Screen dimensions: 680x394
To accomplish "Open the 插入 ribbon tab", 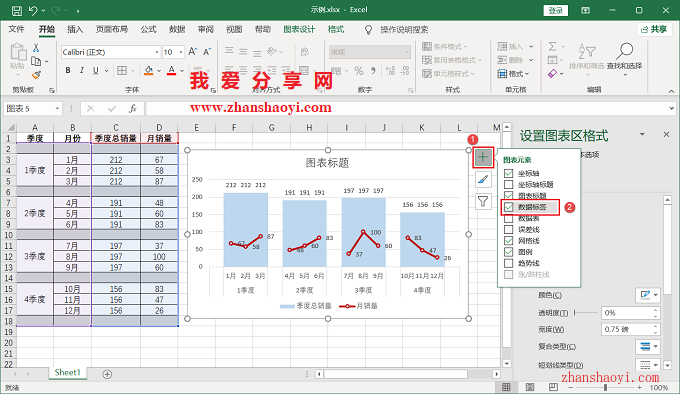I will pyautogui.click(x=75, y=29).
